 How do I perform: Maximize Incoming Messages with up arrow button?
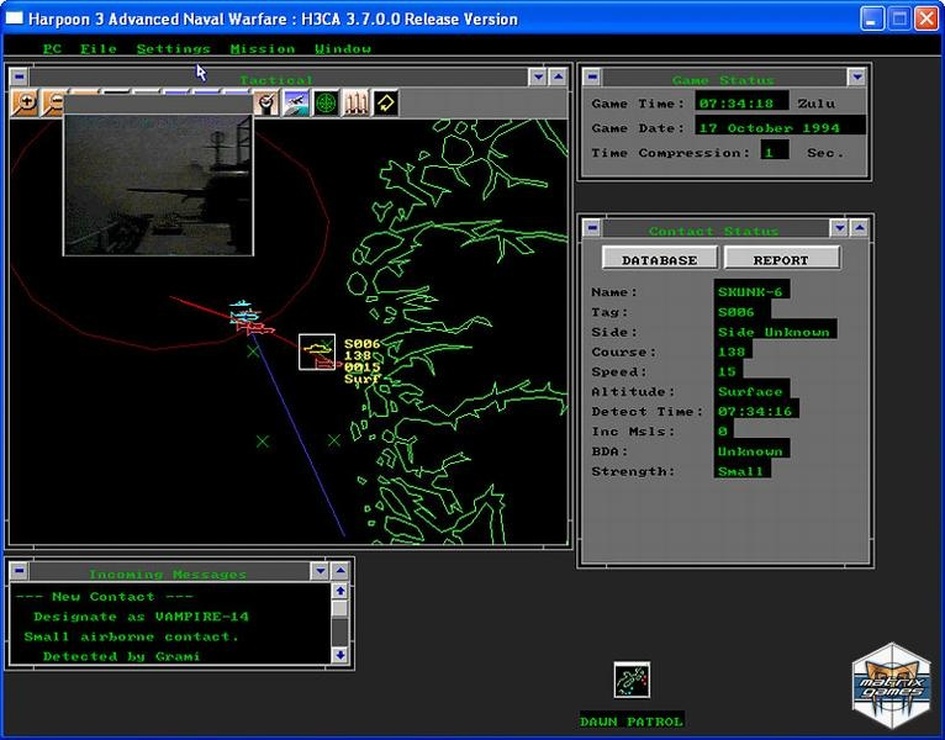[x=340, y=571]
